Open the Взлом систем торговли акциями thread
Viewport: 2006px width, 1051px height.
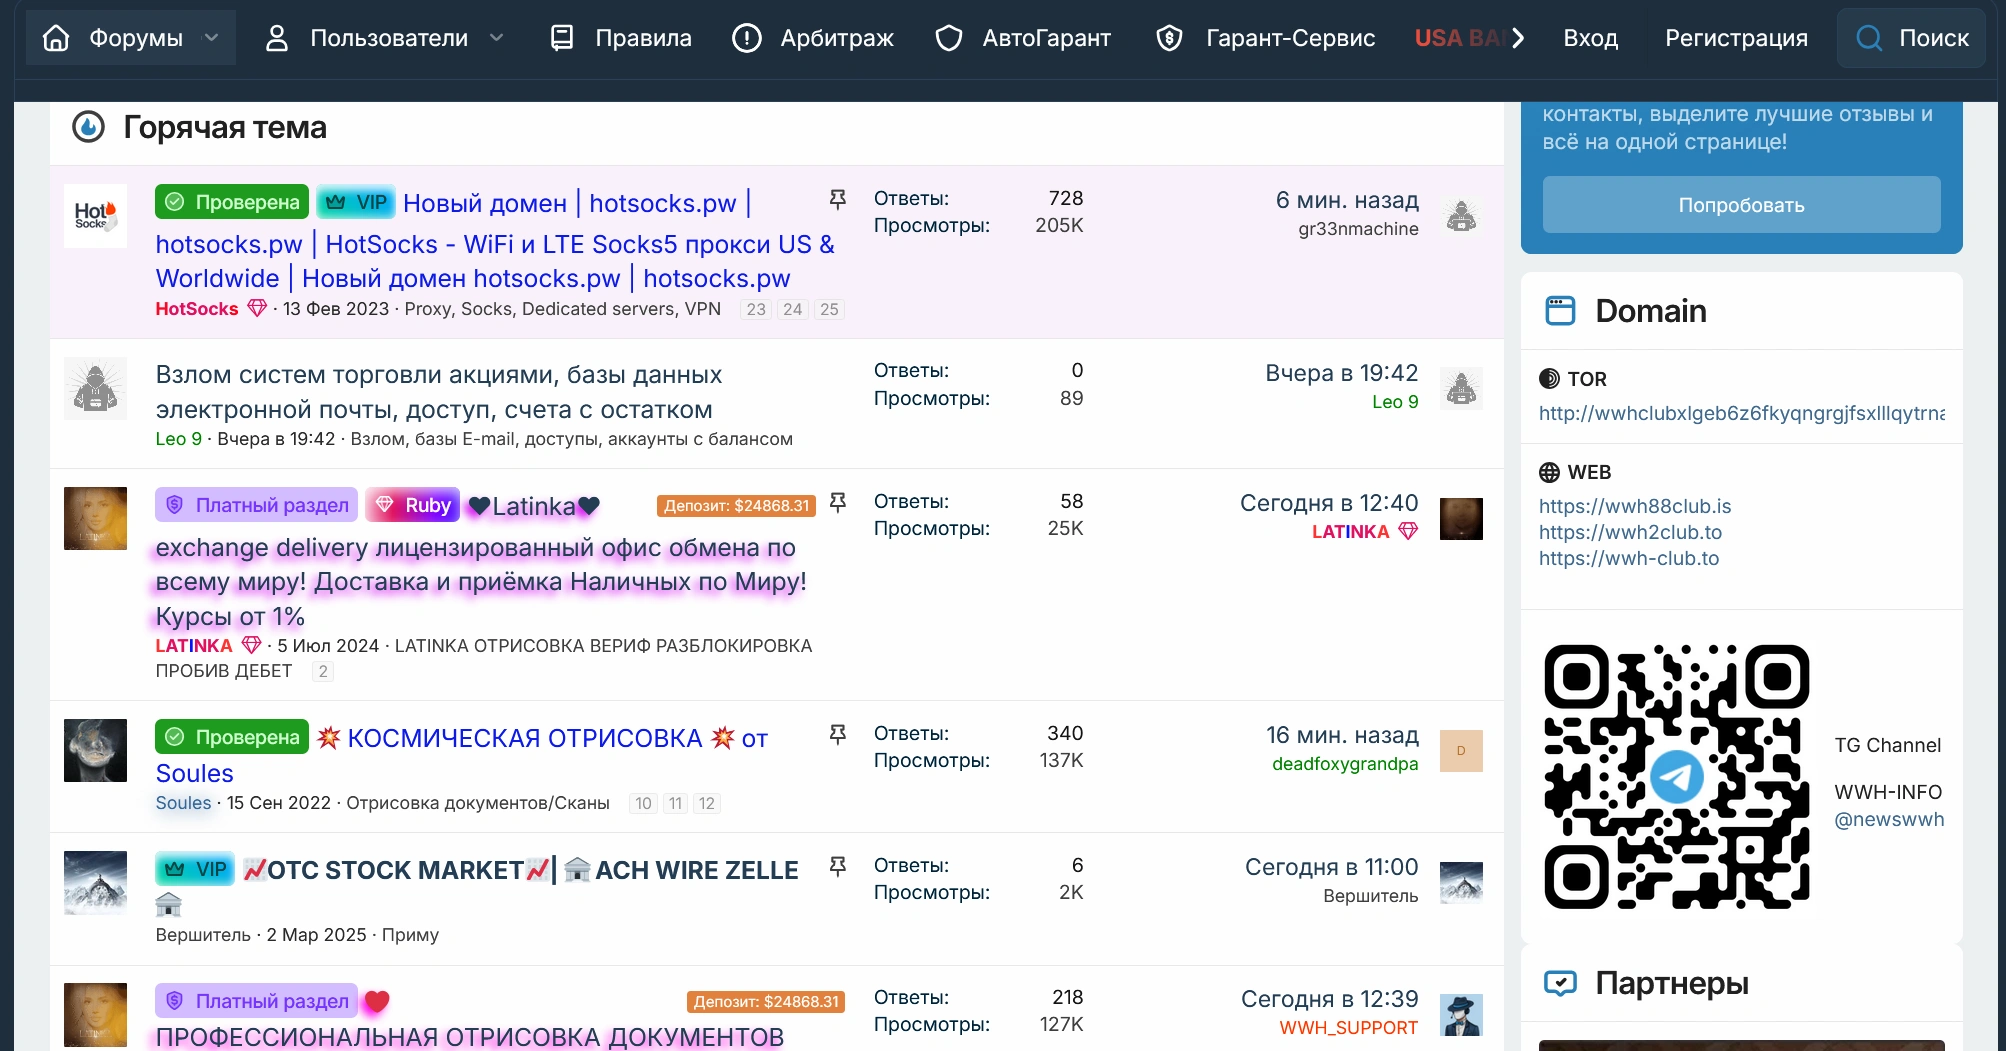(439, 392)
